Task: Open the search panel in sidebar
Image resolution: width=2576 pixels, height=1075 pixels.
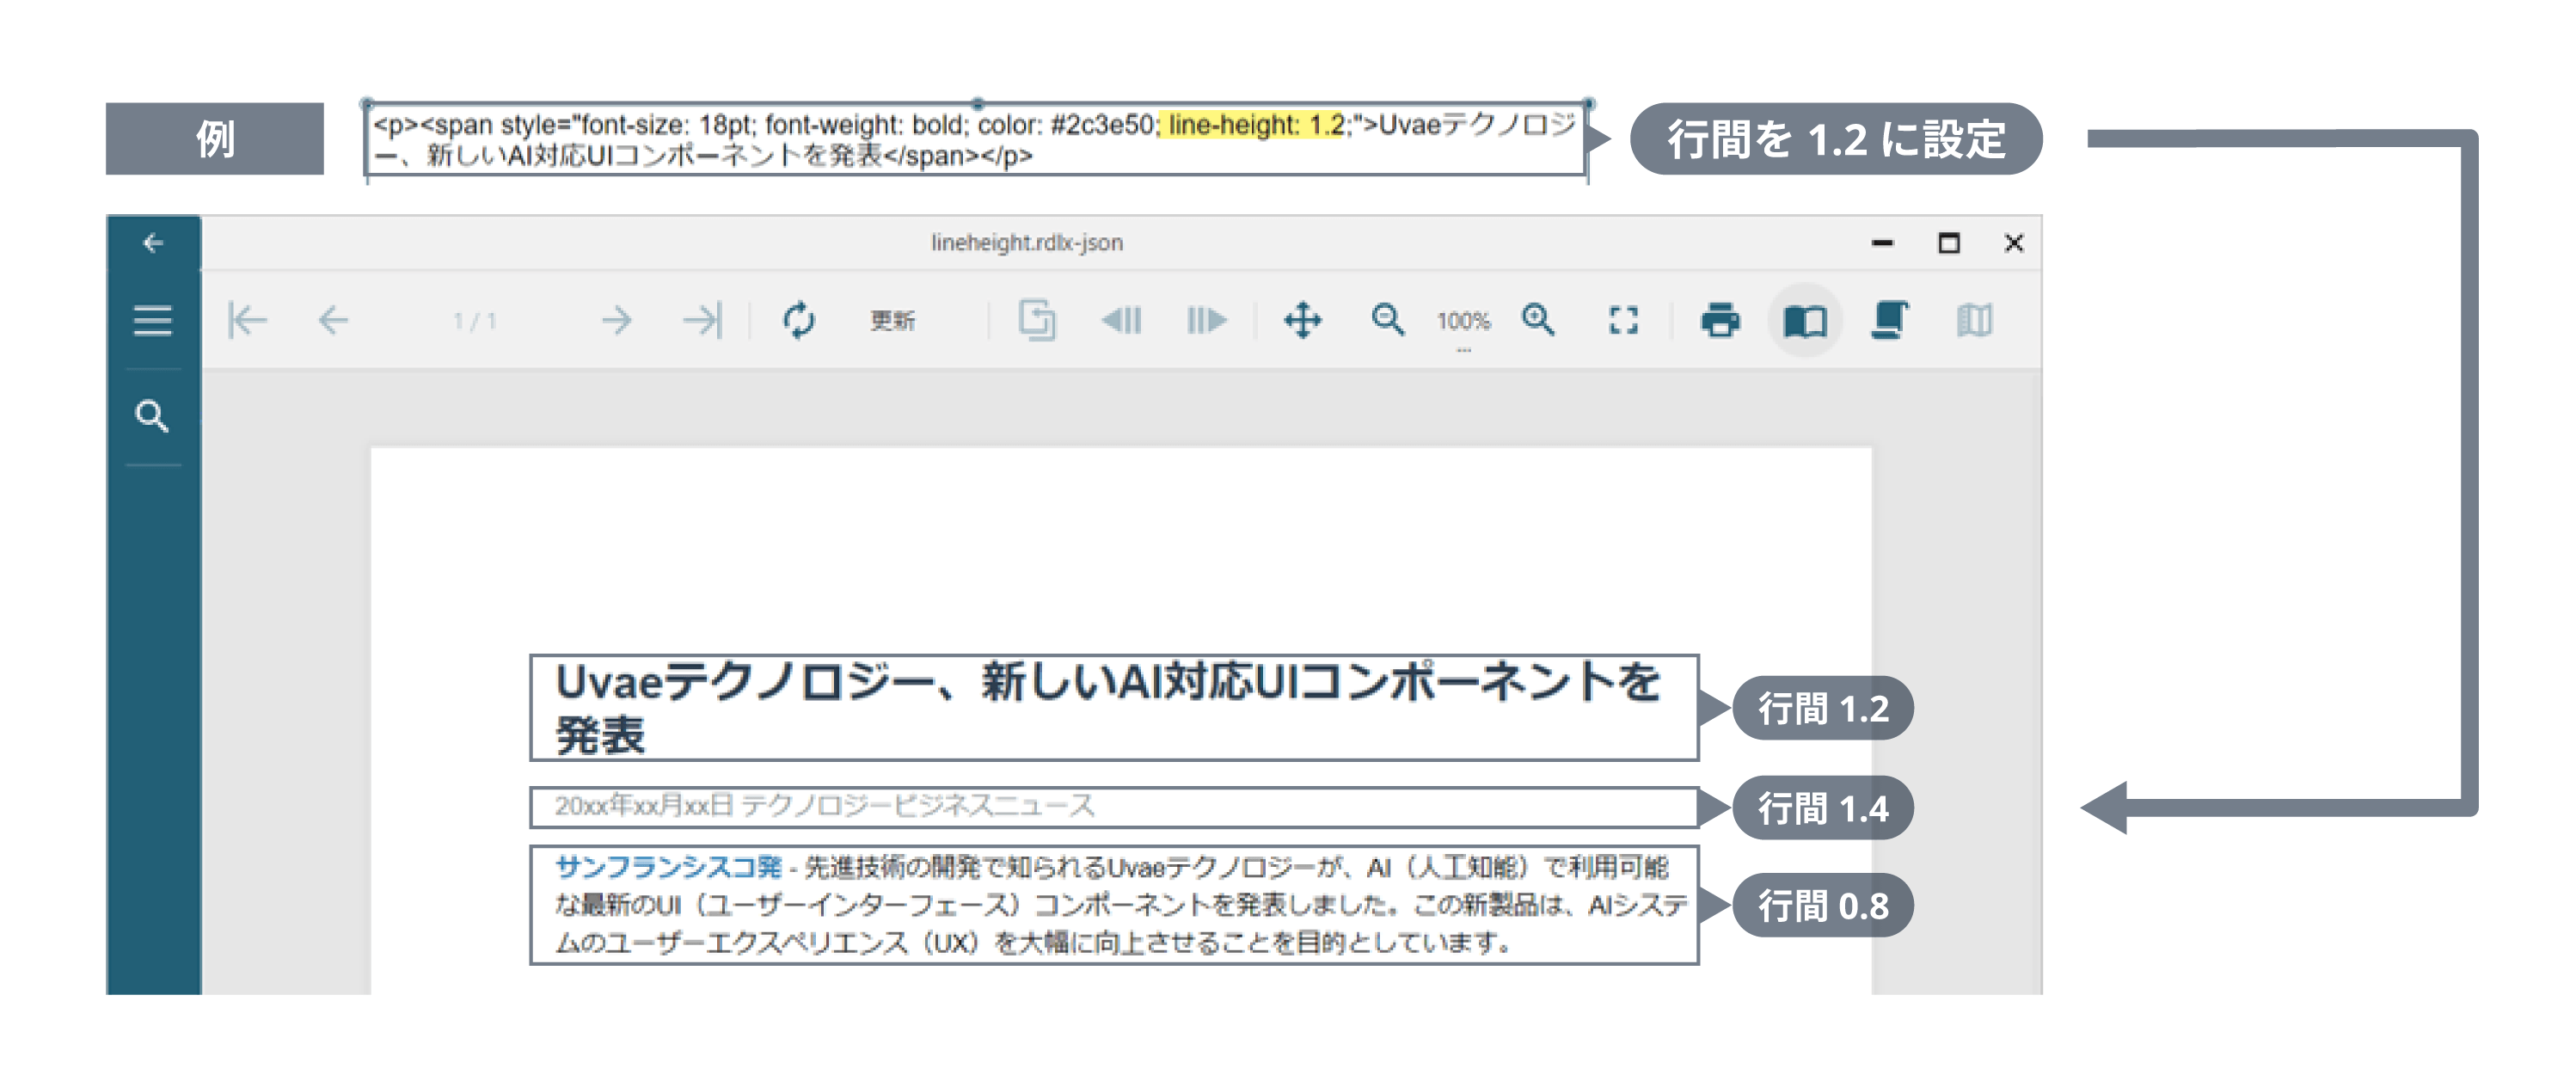Action: tap(152, 416)
